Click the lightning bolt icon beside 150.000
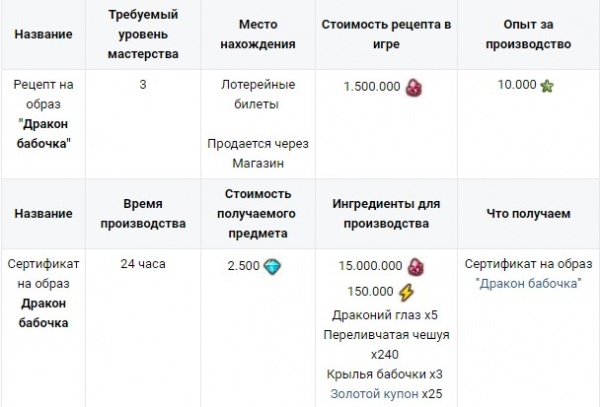Screen dimensions: 600x407 406,292
